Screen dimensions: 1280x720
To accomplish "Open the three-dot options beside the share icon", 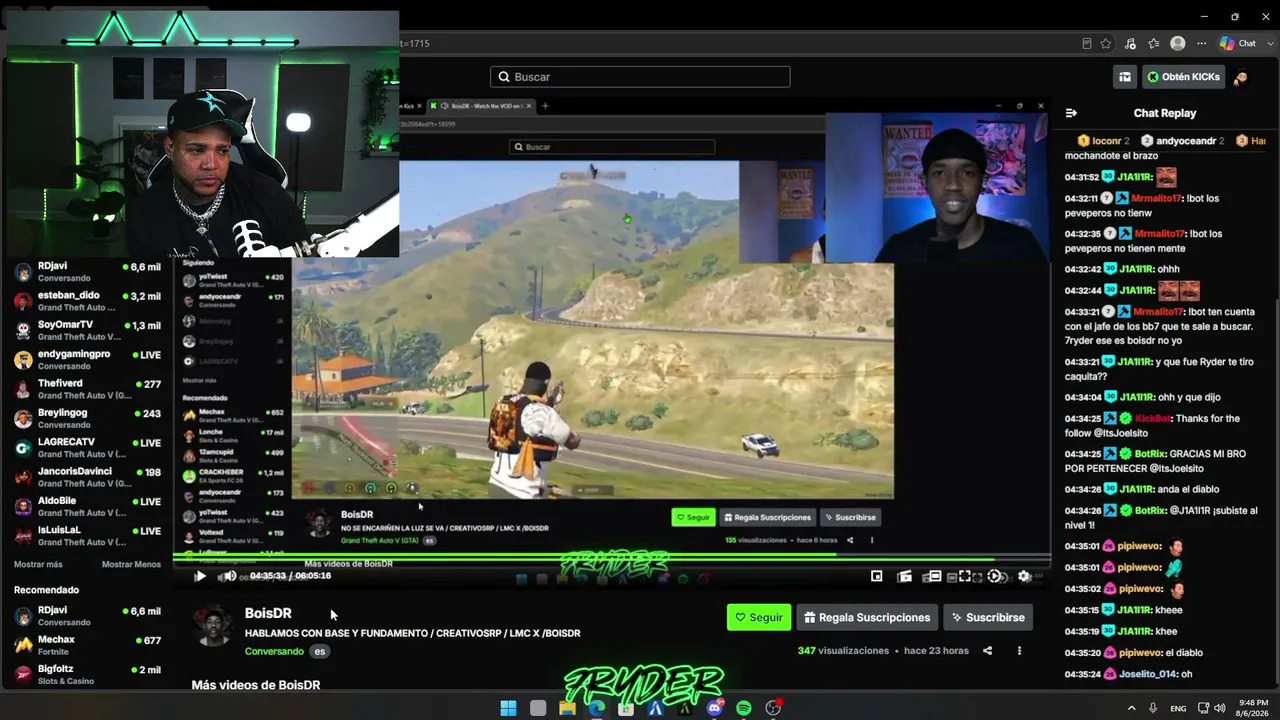I will point(1019,651).
